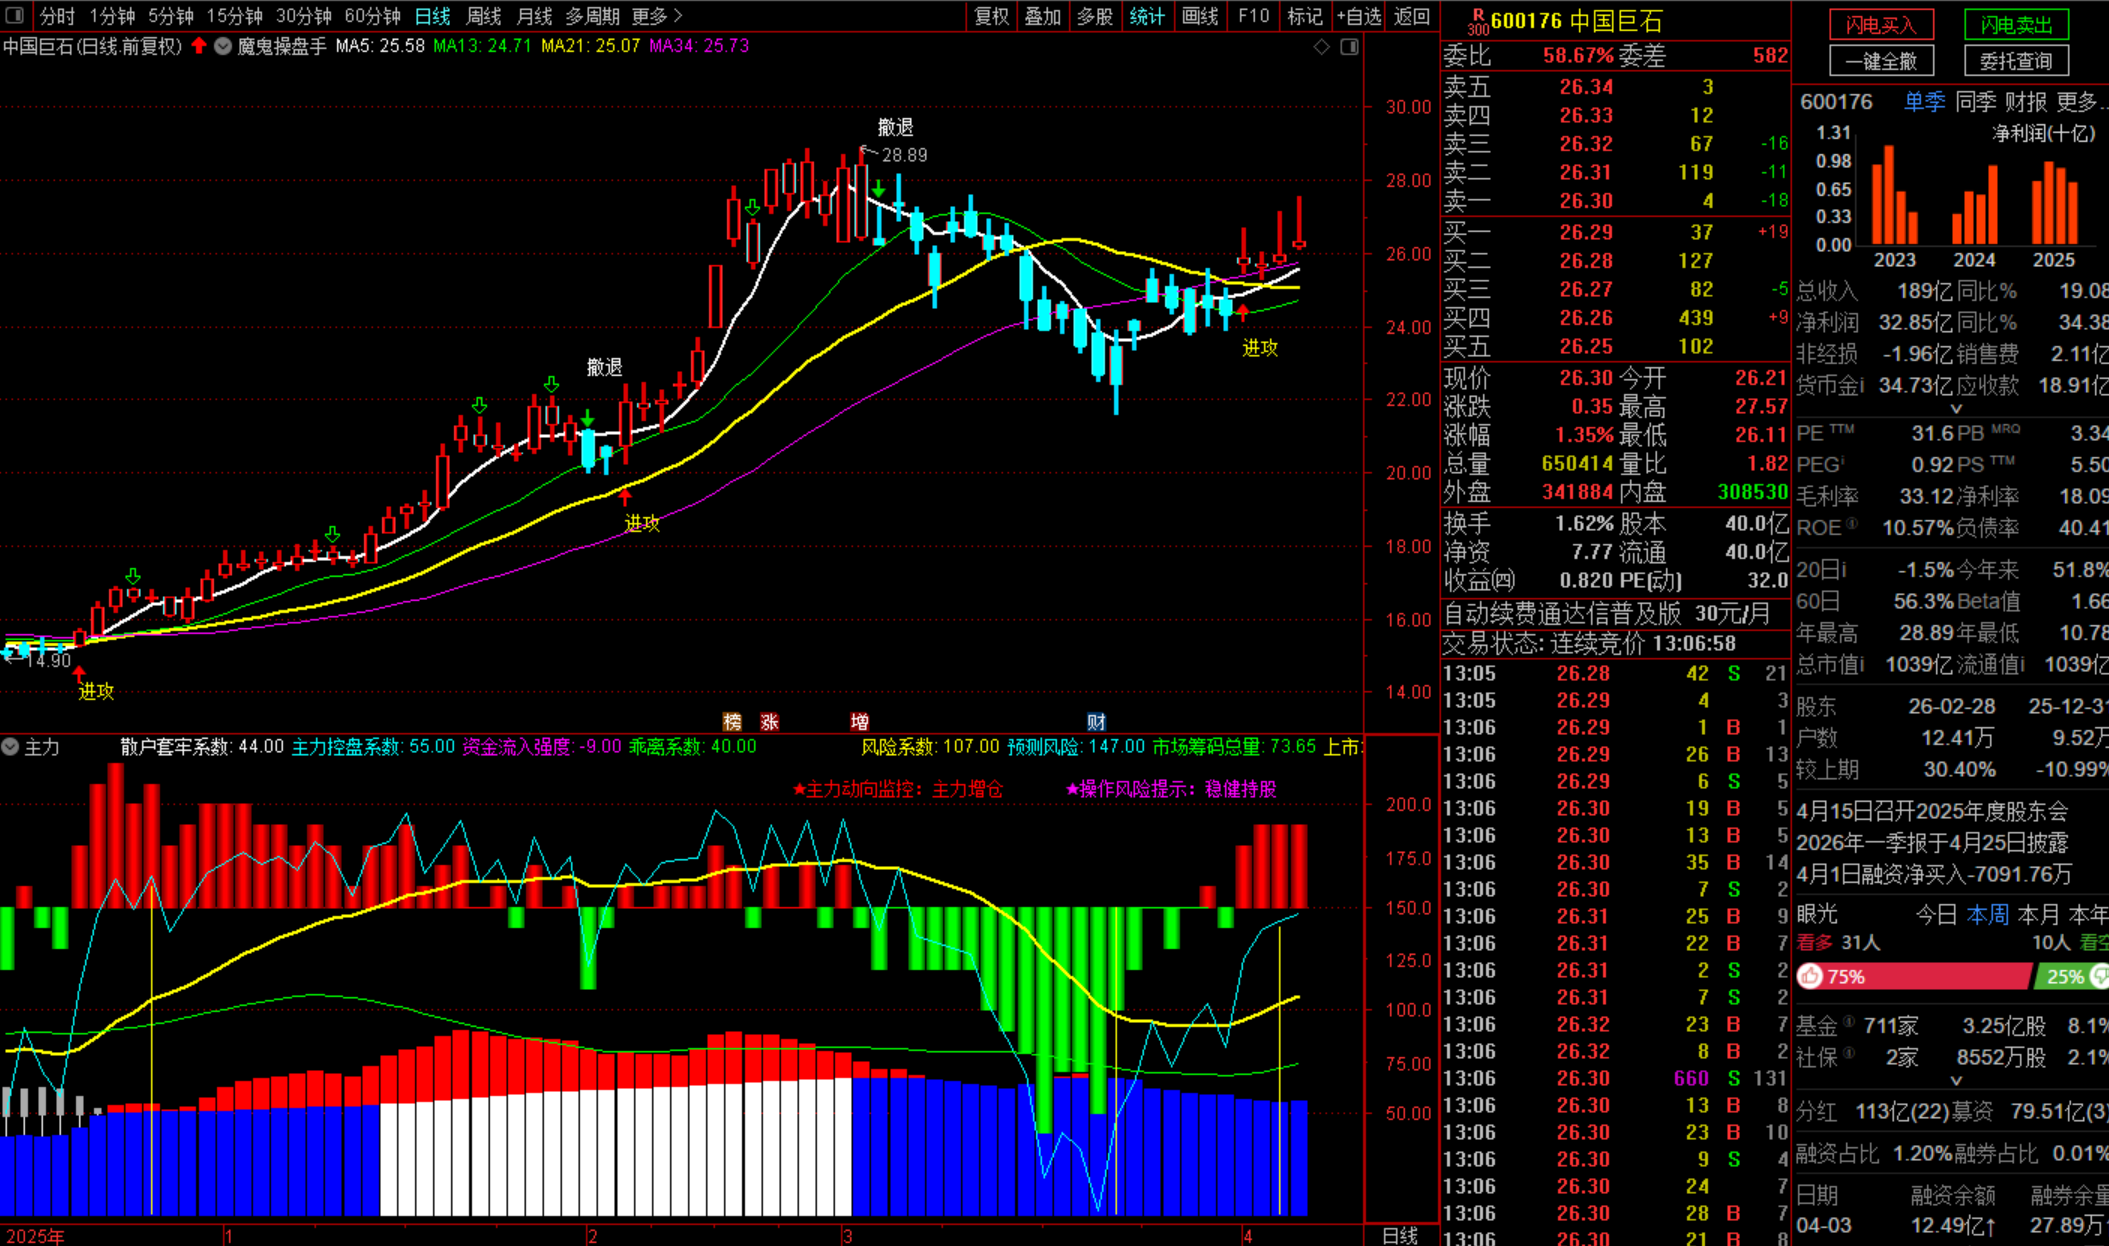This screenshot has height=1246, width=2109.
Task: Click the info icon next to 社保
Action: click(x=1851, y=1053)
